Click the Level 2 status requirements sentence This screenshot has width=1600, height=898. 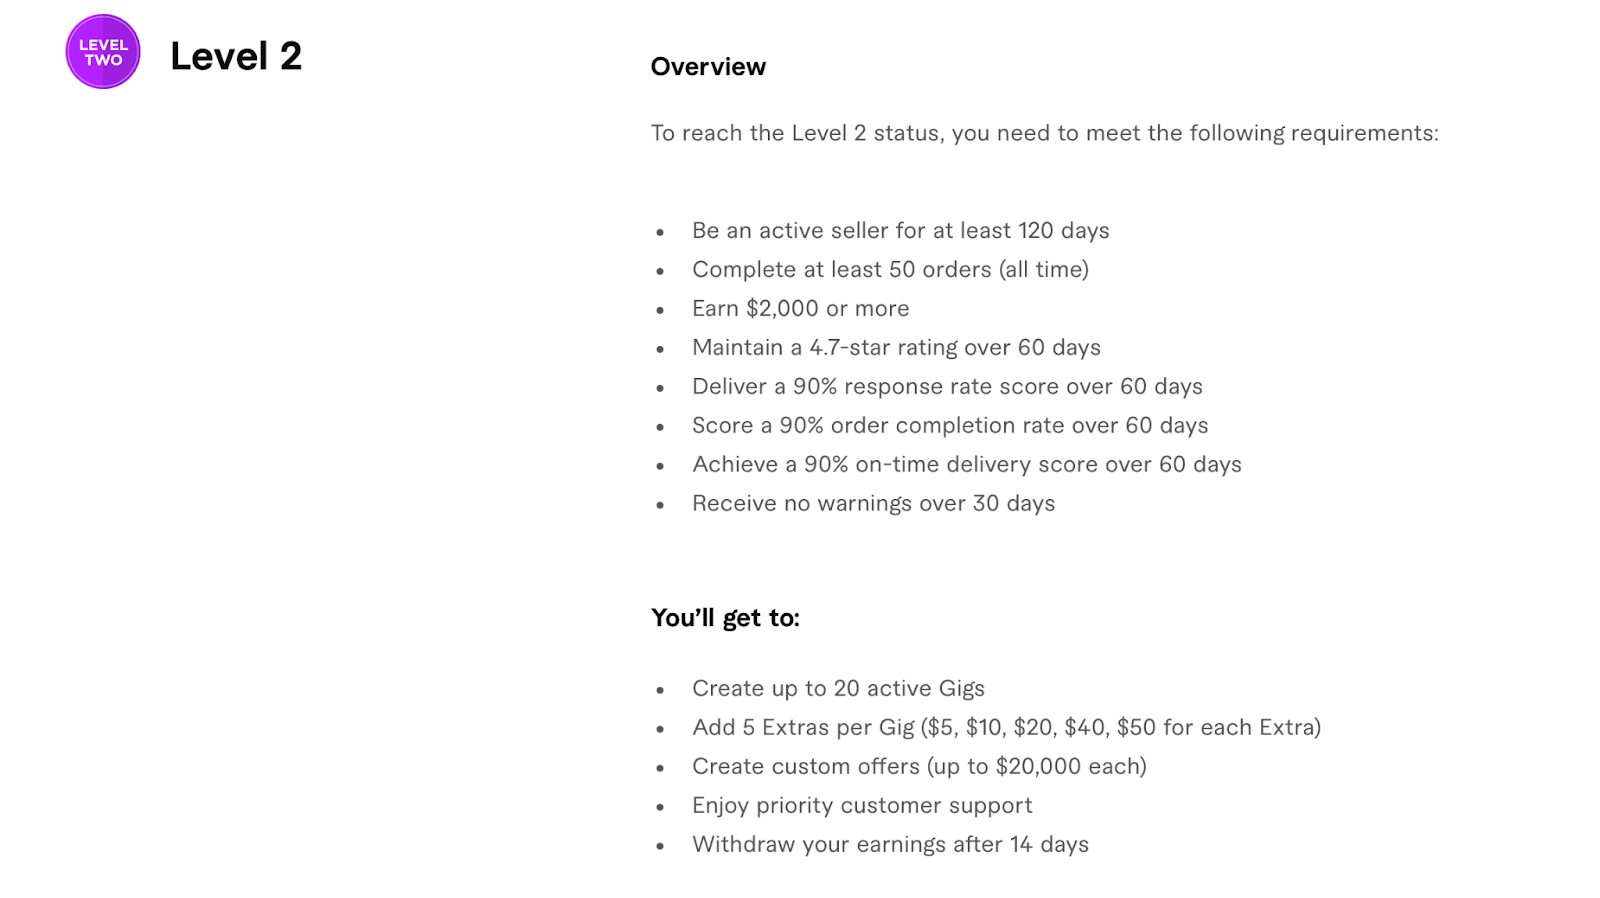click(1044, 133)
